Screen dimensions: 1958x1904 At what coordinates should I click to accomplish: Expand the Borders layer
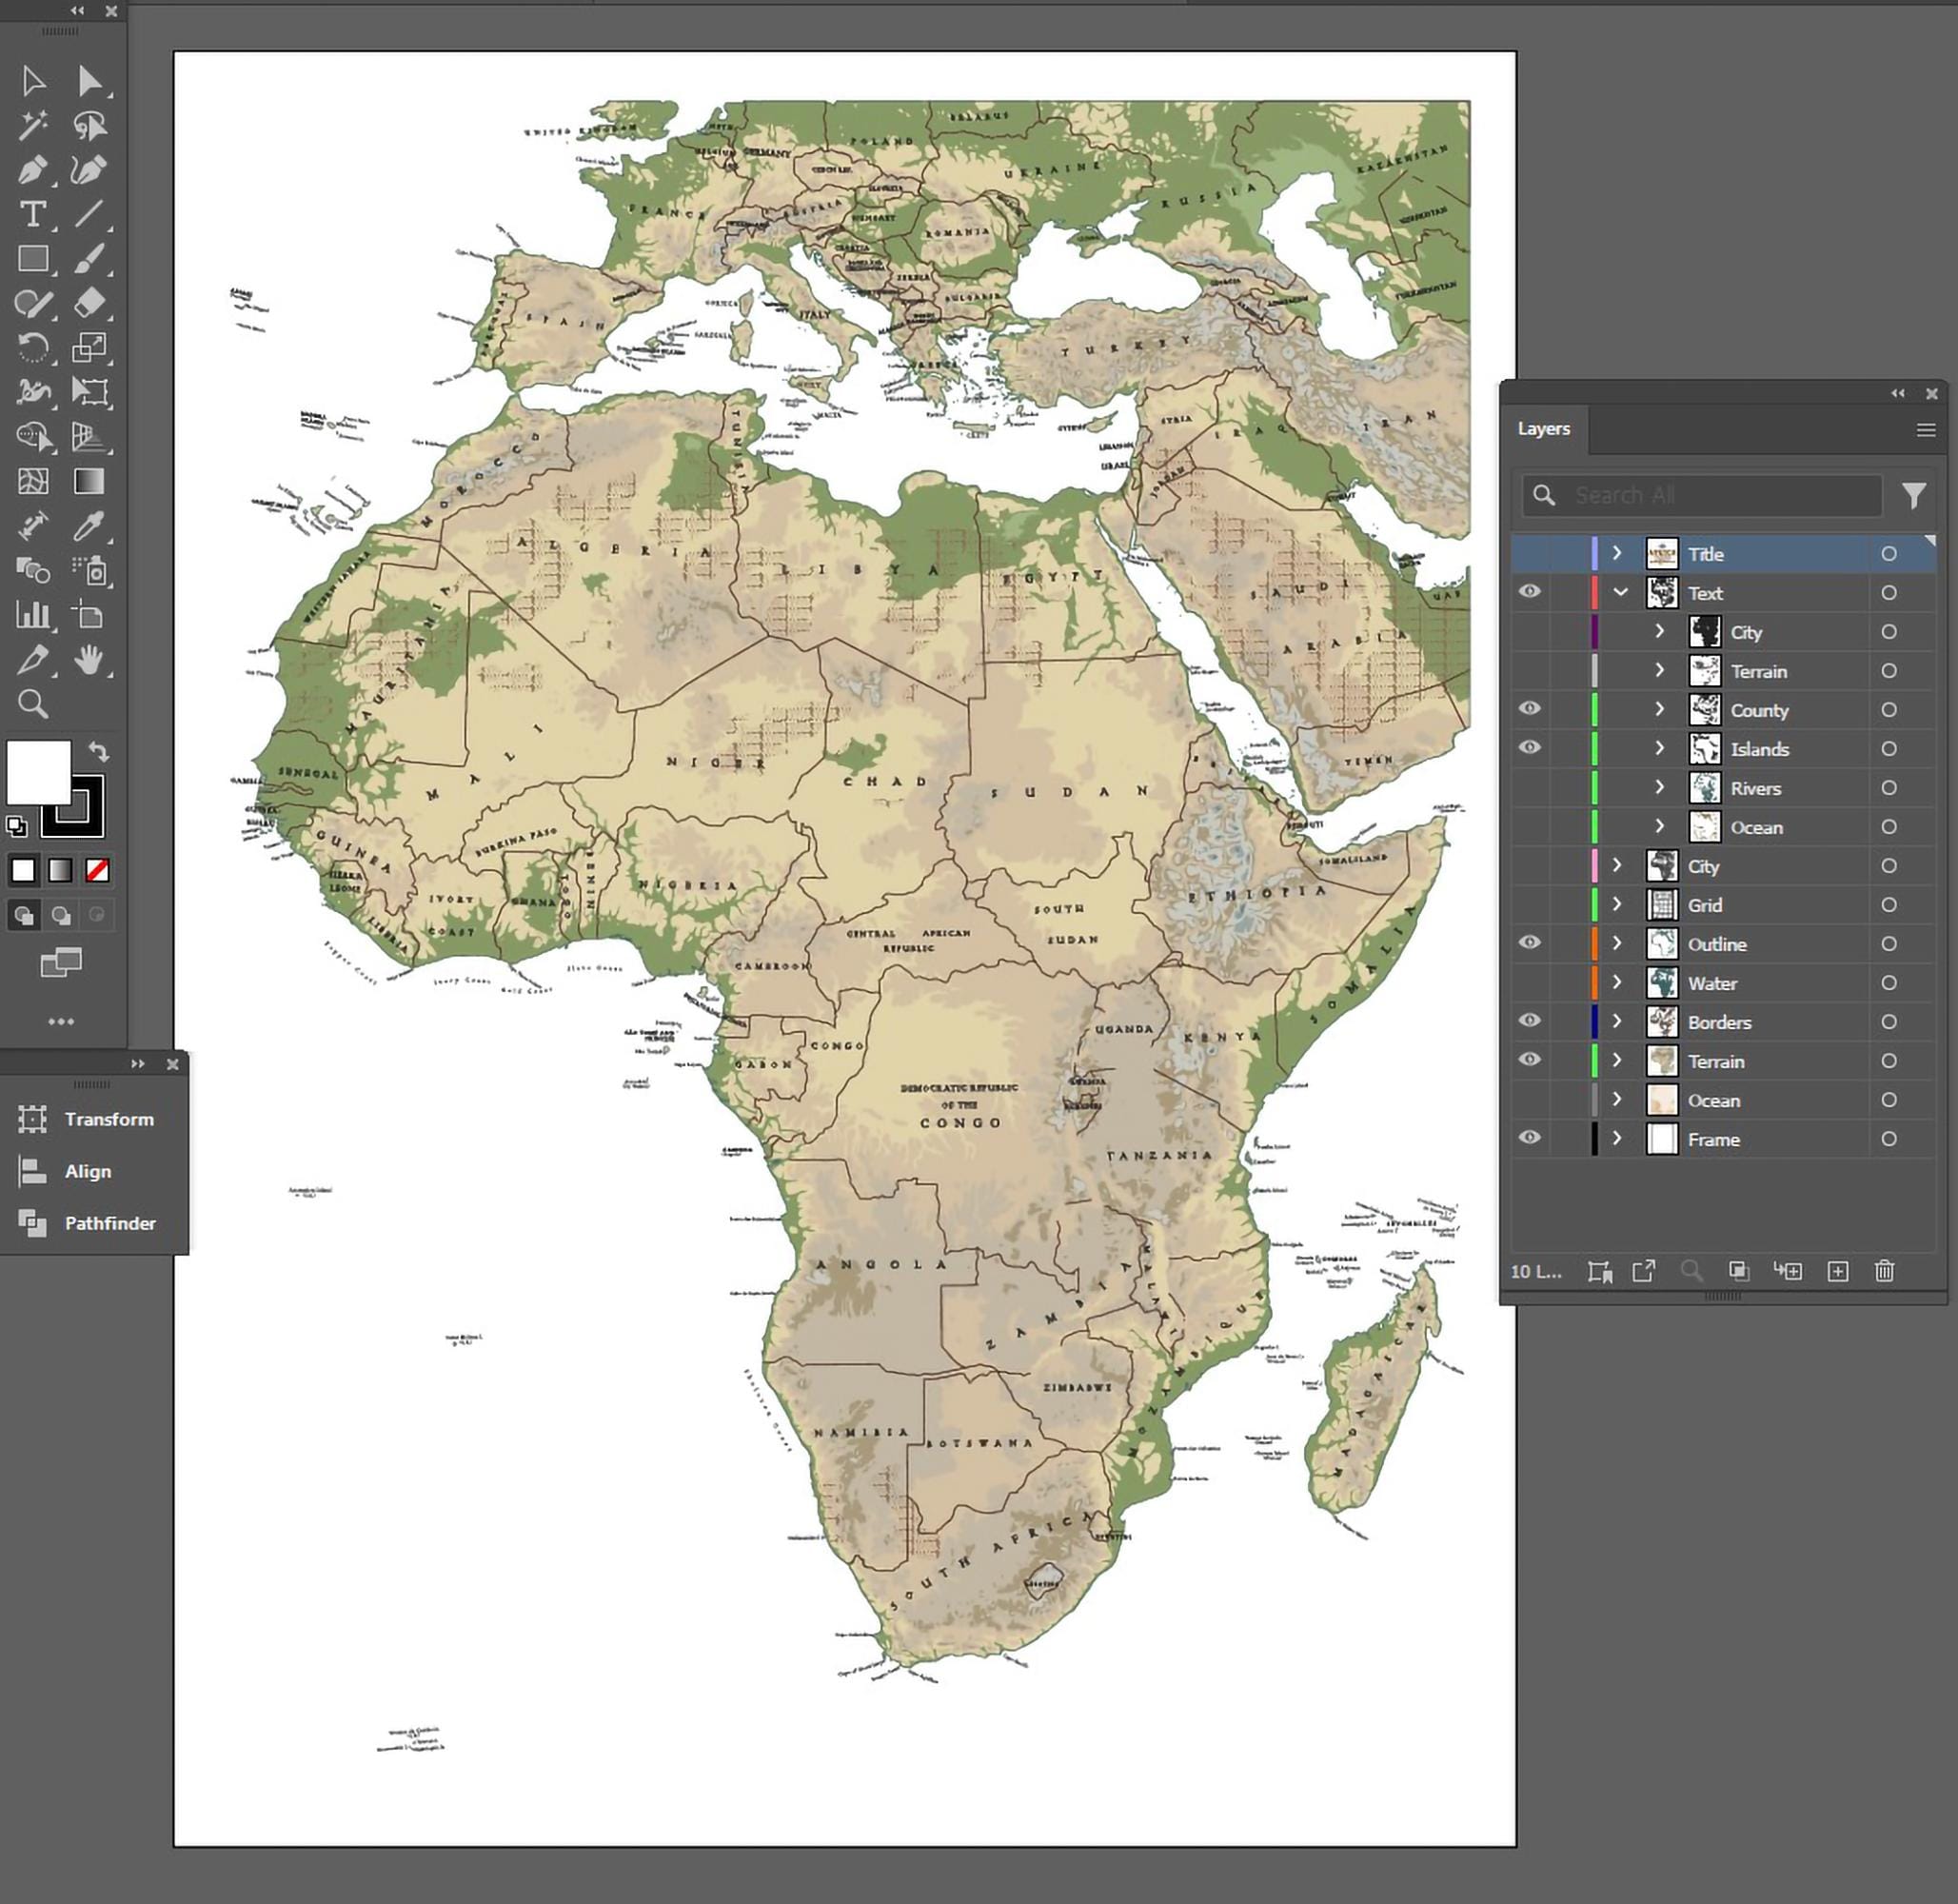[1617, 1021]
